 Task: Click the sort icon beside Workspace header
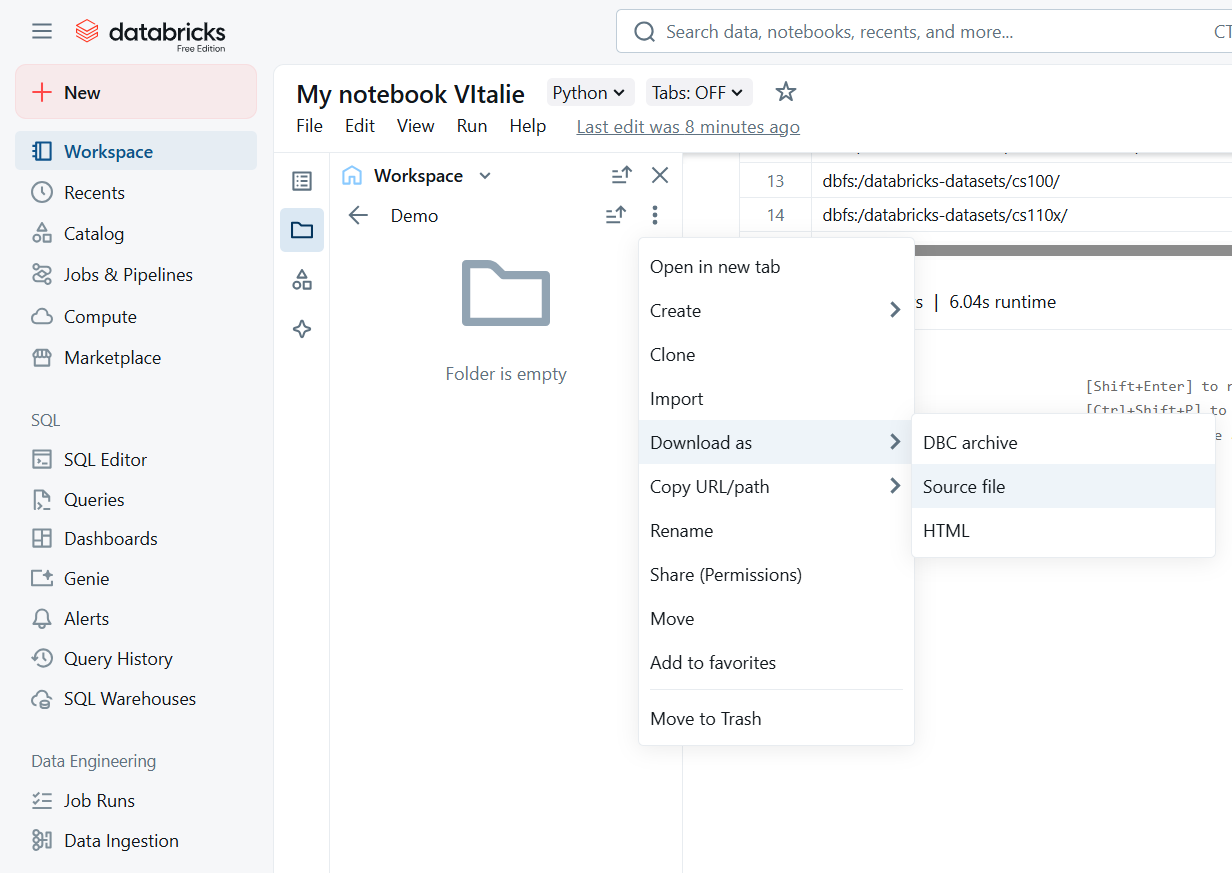point(621,176)
